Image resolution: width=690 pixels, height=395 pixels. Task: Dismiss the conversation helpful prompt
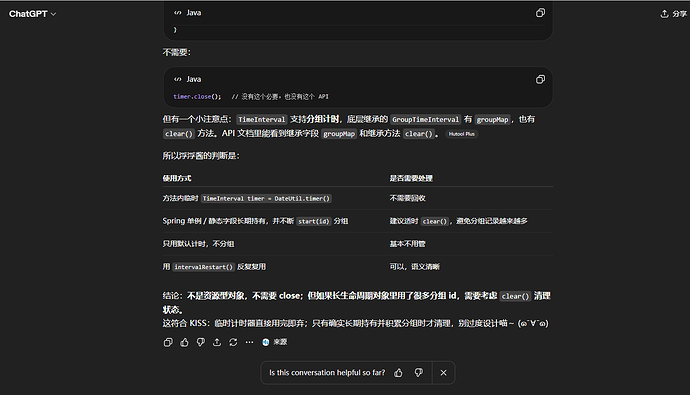[x=444, y=373]
